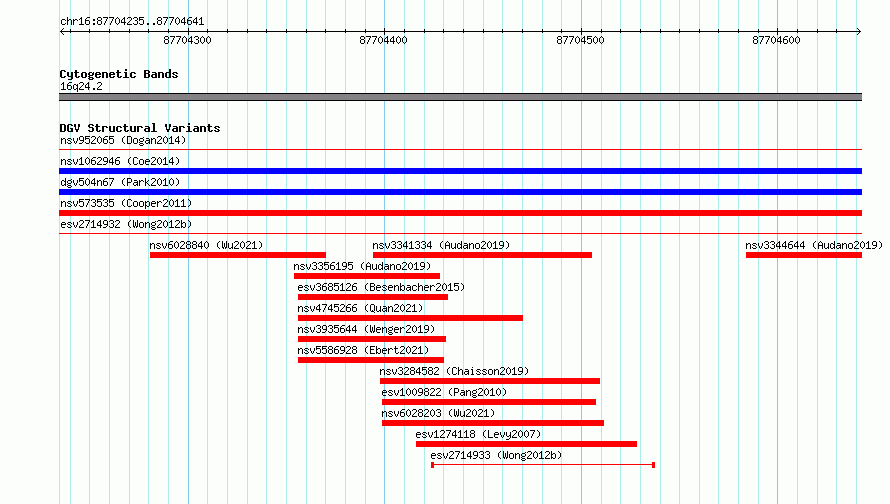The height and width of the screenshot is (504, 890).
Task: Click the red bar under nsv3341334
Action: [482, 255]
